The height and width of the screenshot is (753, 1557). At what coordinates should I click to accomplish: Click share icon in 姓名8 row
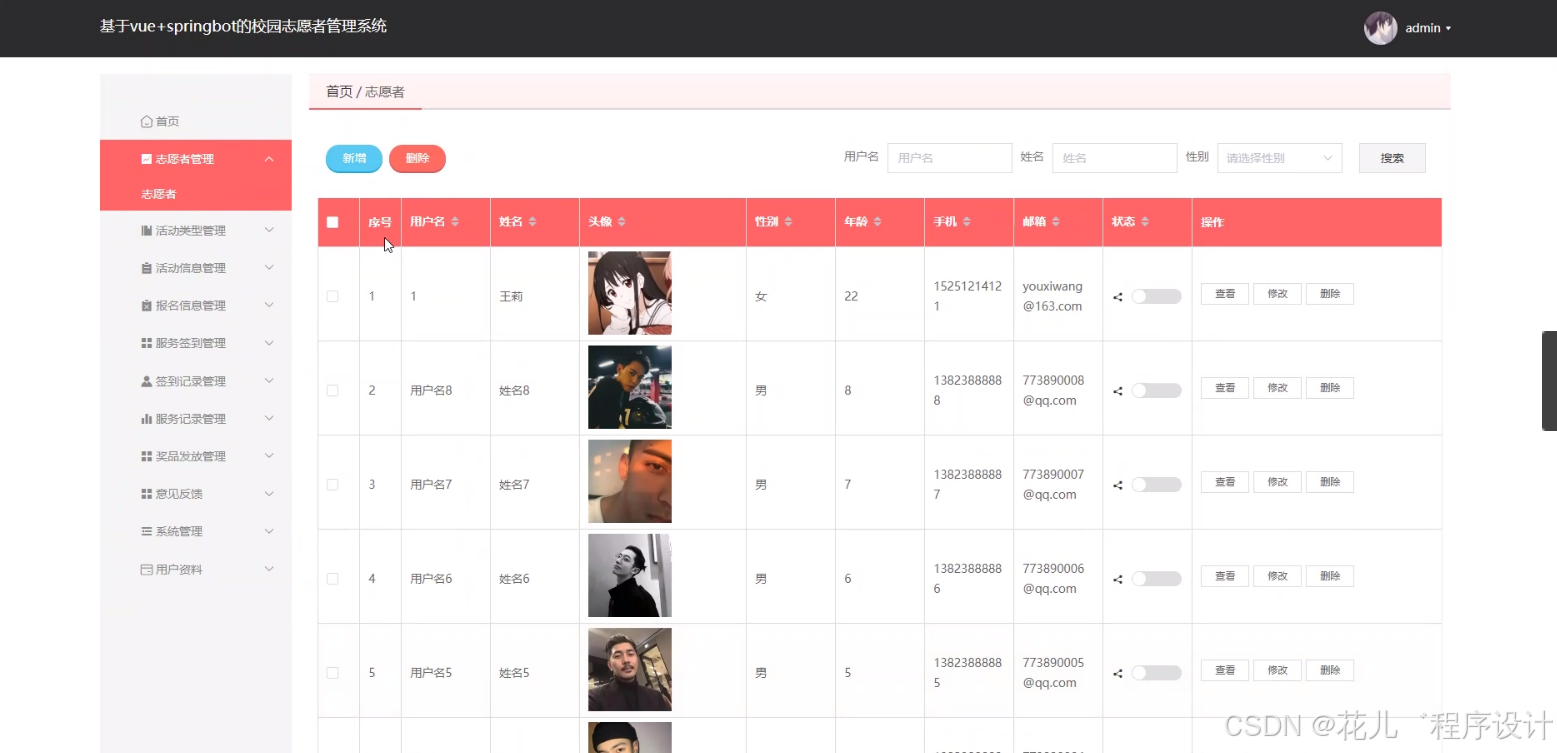click(1118, 391)
